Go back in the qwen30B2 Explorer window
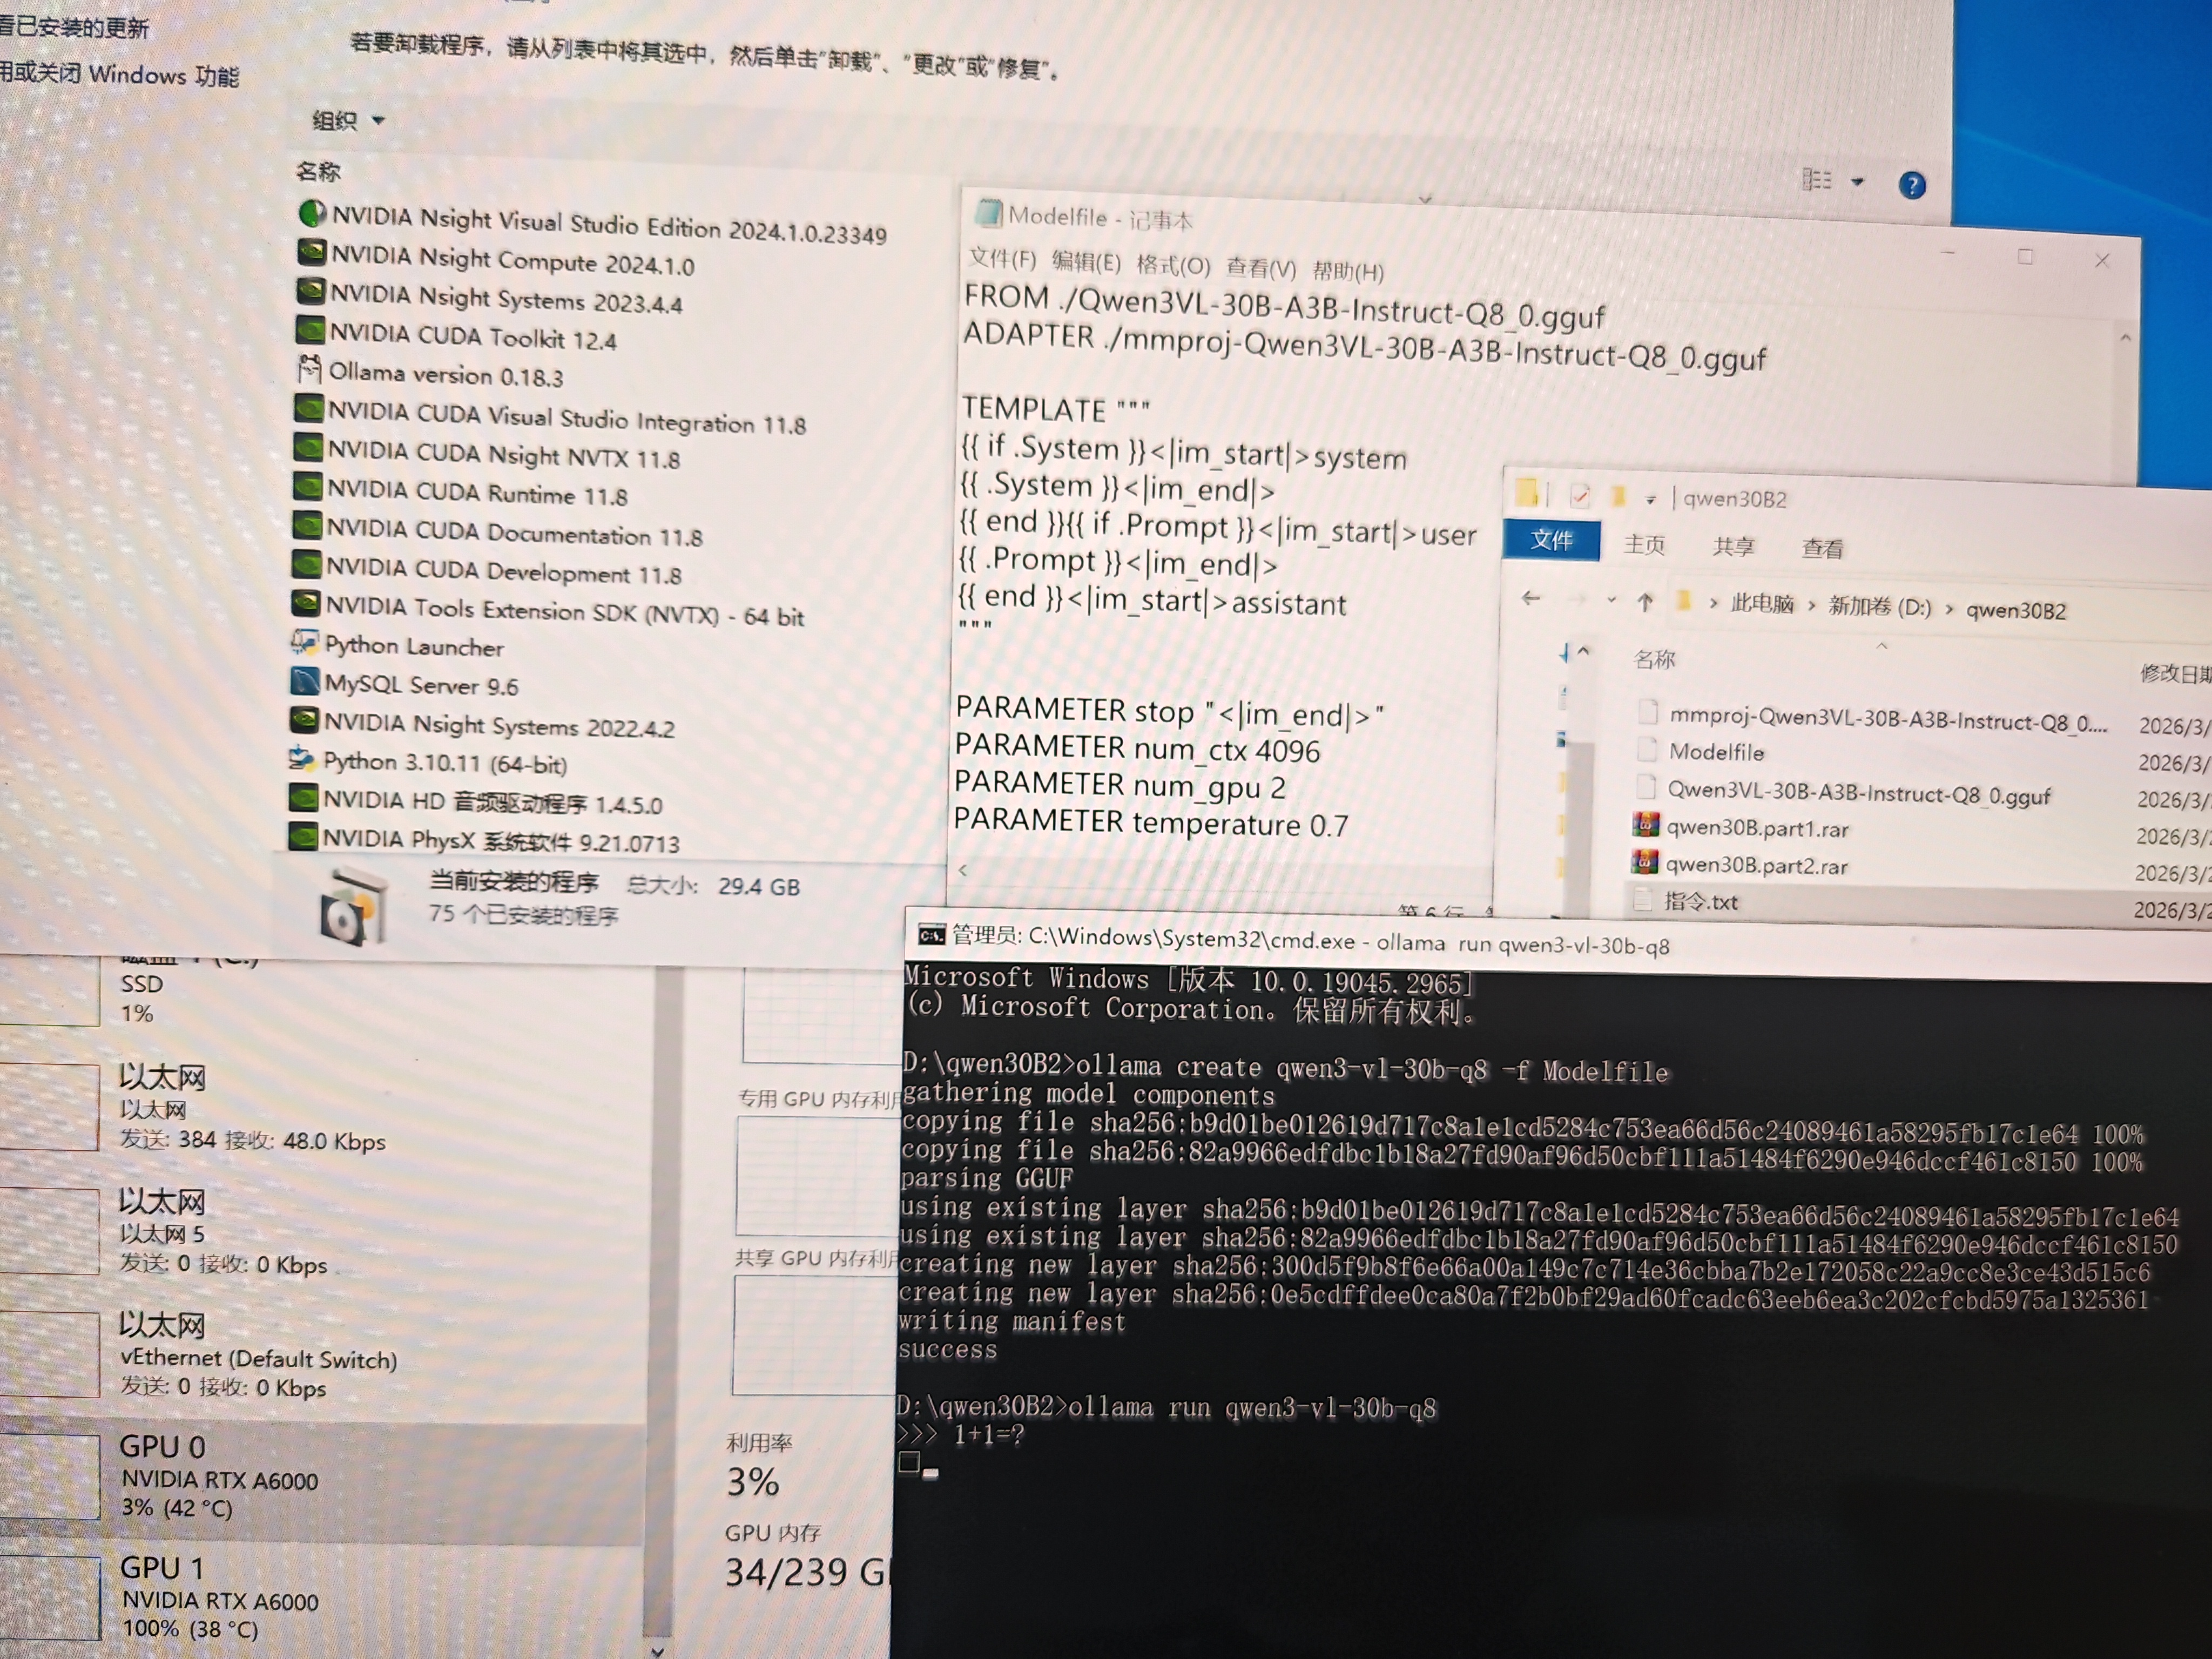Viewport: 2212px width, 1659px height. click(x=1530, y=598)
